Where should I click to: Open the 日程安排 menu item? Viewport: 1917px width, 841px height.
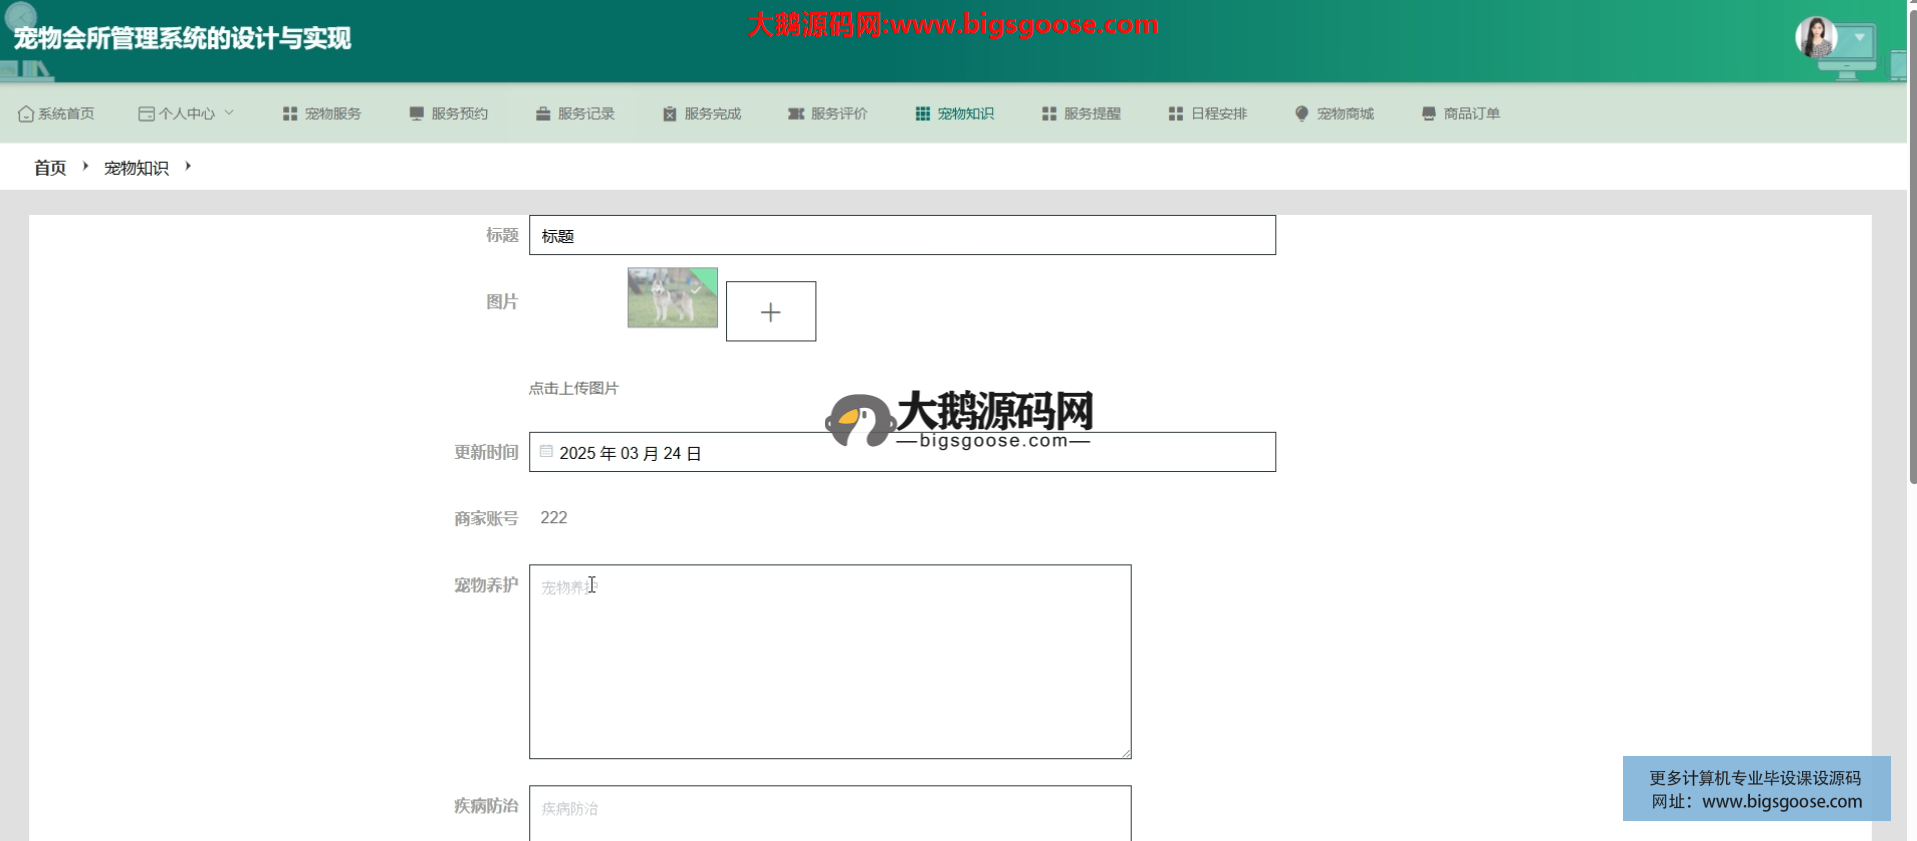coord(1208,114)
